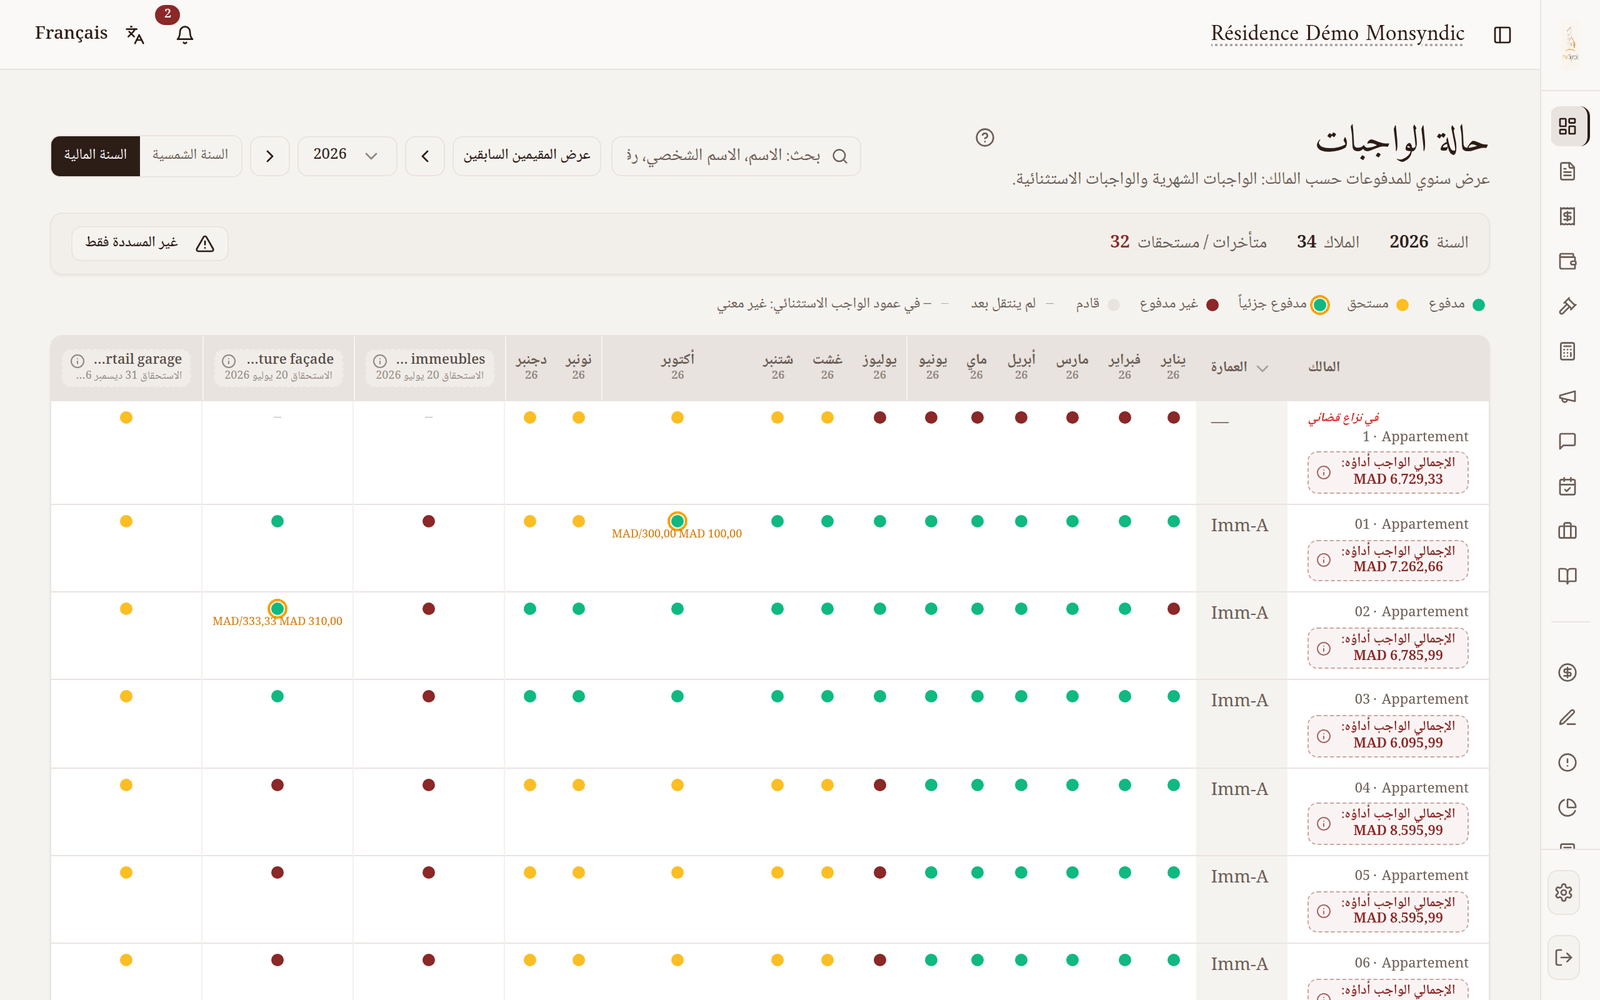The width and height of the screenshot is (1600, 1000).
Task: Select the 'السنة الشمسية' calendar year option
Action: pyautogui.click(x=190, y=155)
